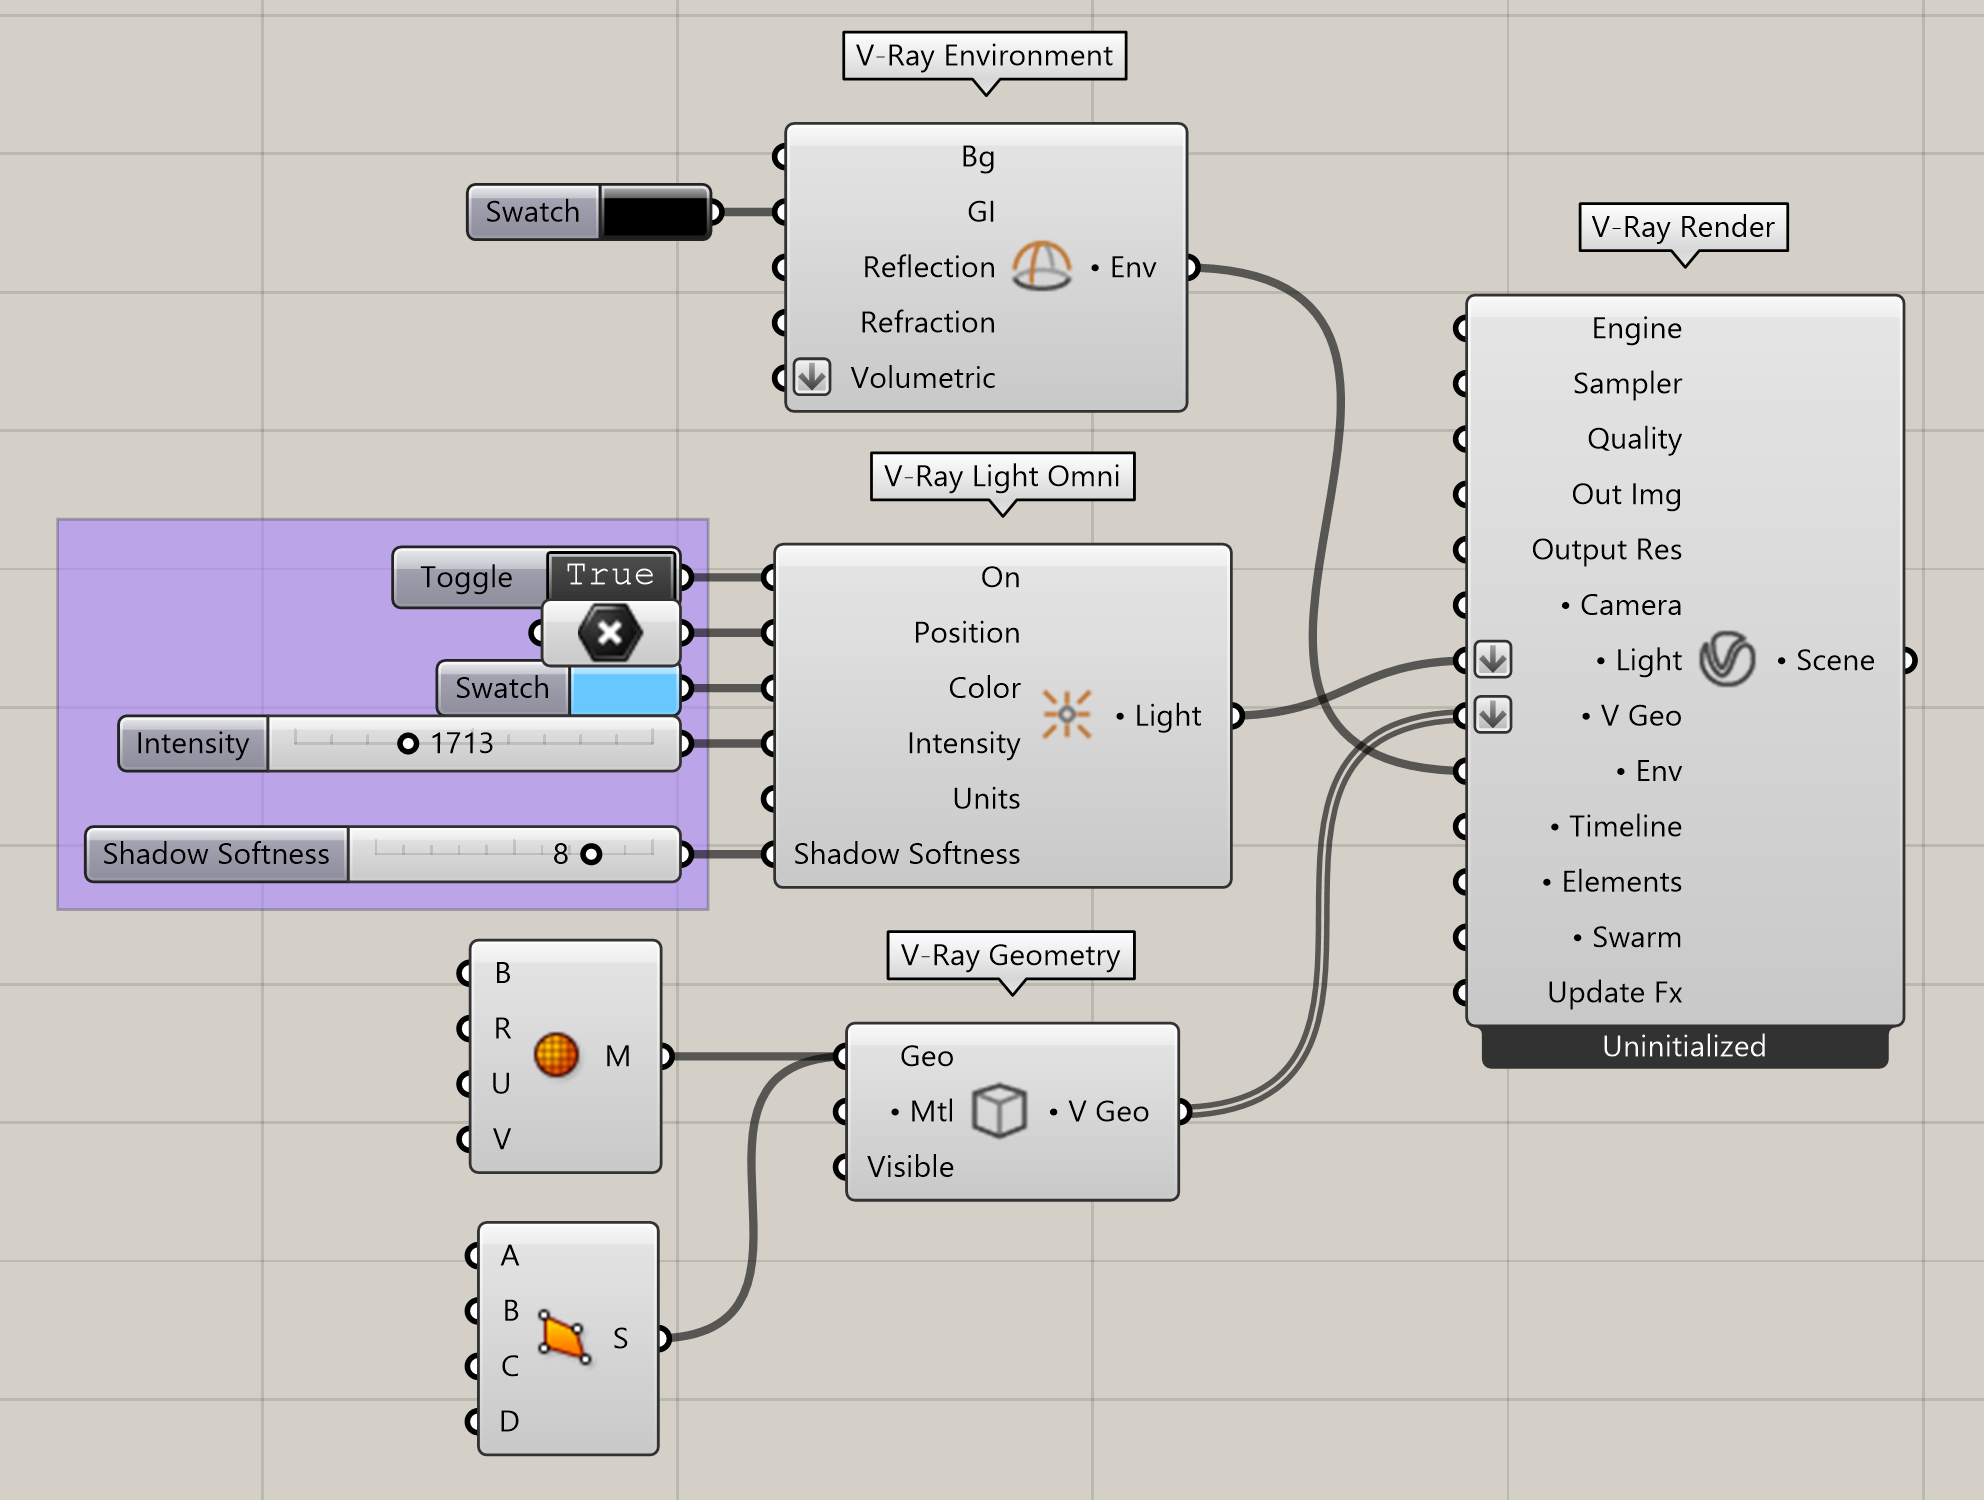Click the Intensity slider handle at 1713
Viewport: 1984px width, 1500px height.
coord(407,743)
